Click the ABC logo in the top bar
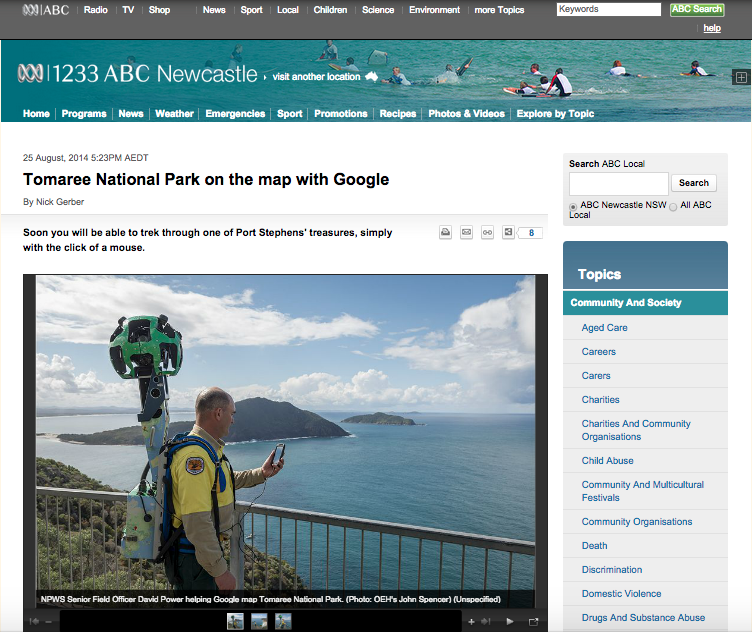This screenshot has width=752, height=632. 46,10
